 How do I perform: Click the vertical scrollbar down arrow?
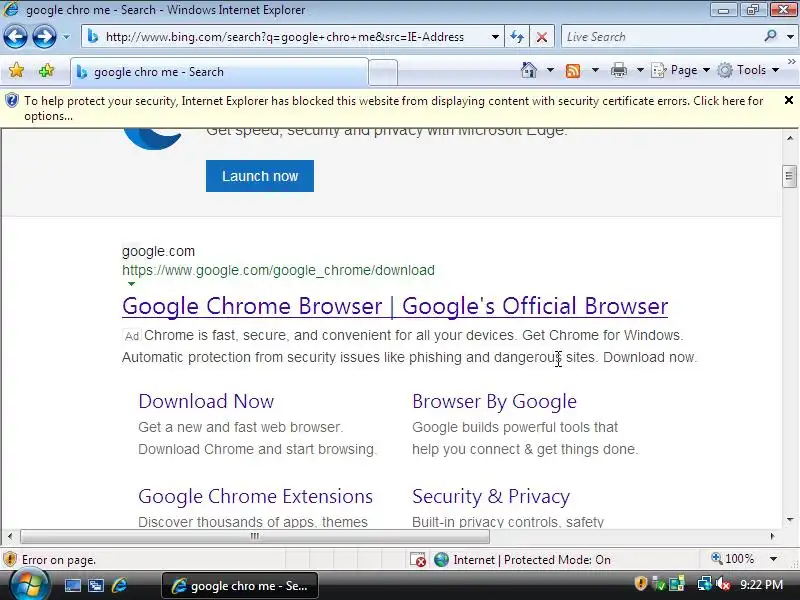click(790, 519)
